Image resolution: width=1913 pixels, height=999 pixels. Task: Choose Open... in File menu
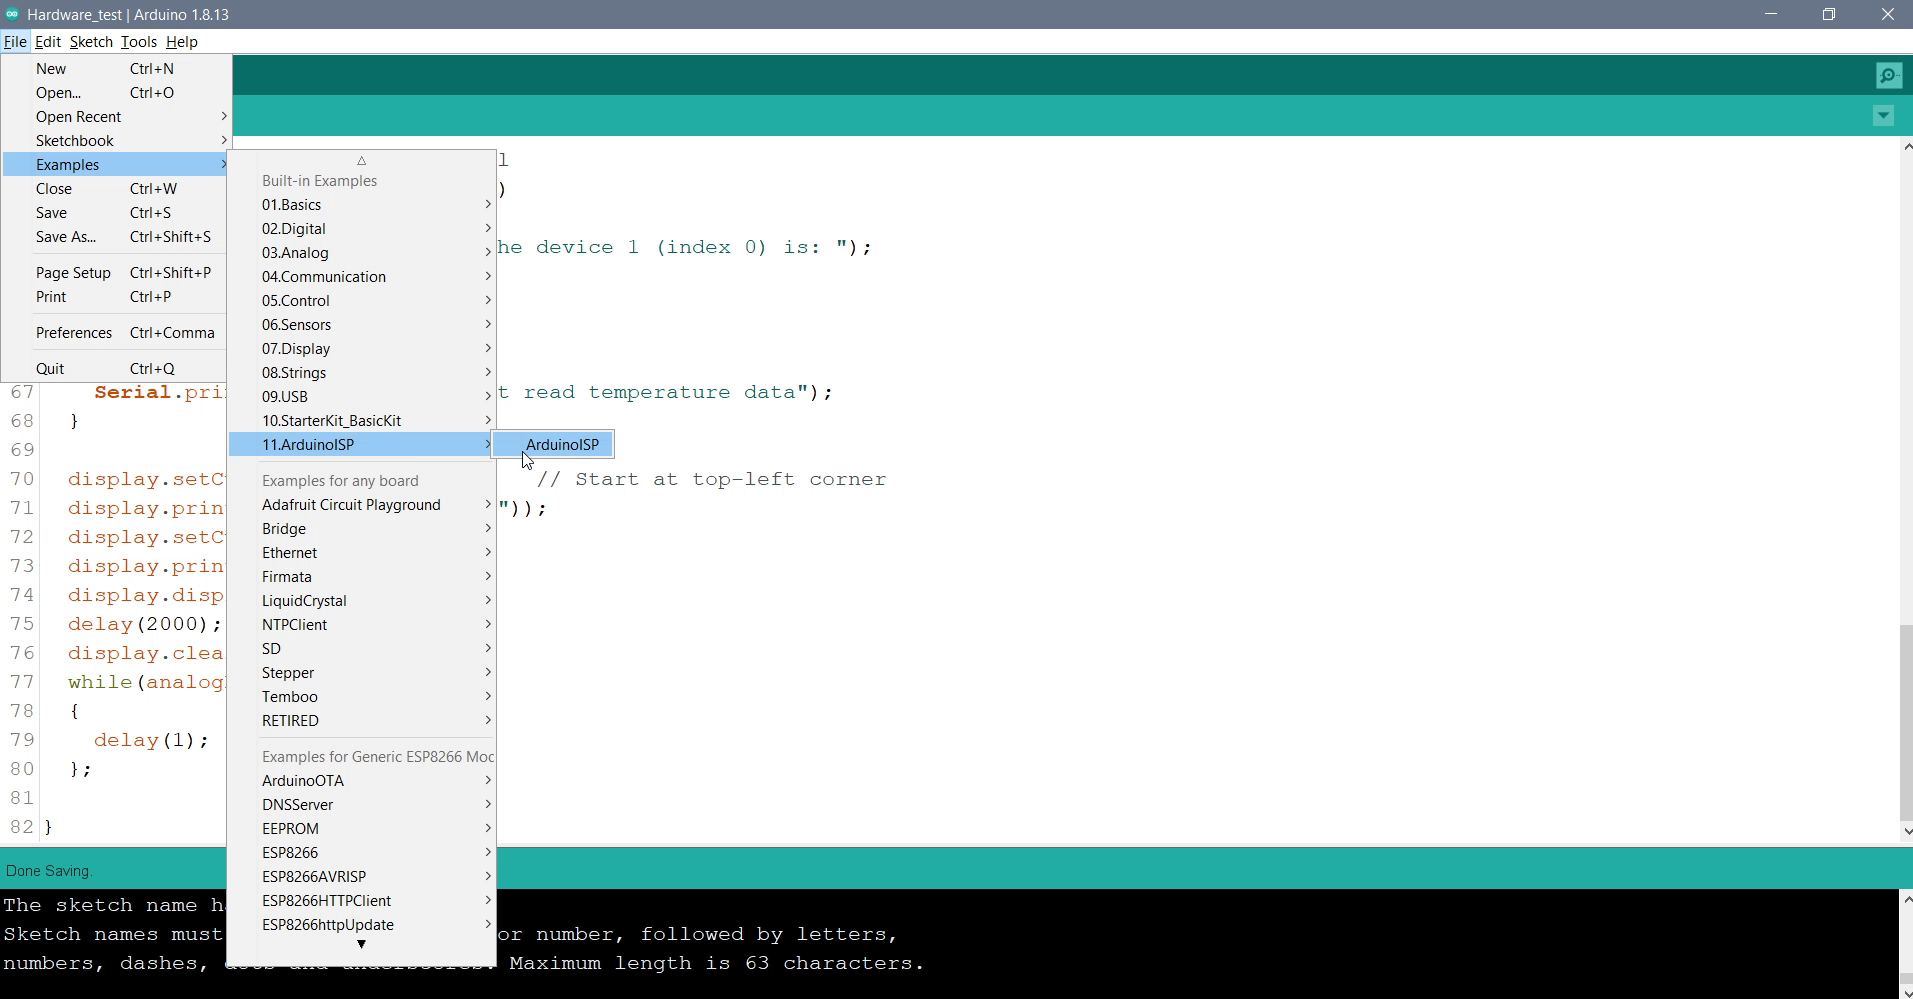point(117,93)
